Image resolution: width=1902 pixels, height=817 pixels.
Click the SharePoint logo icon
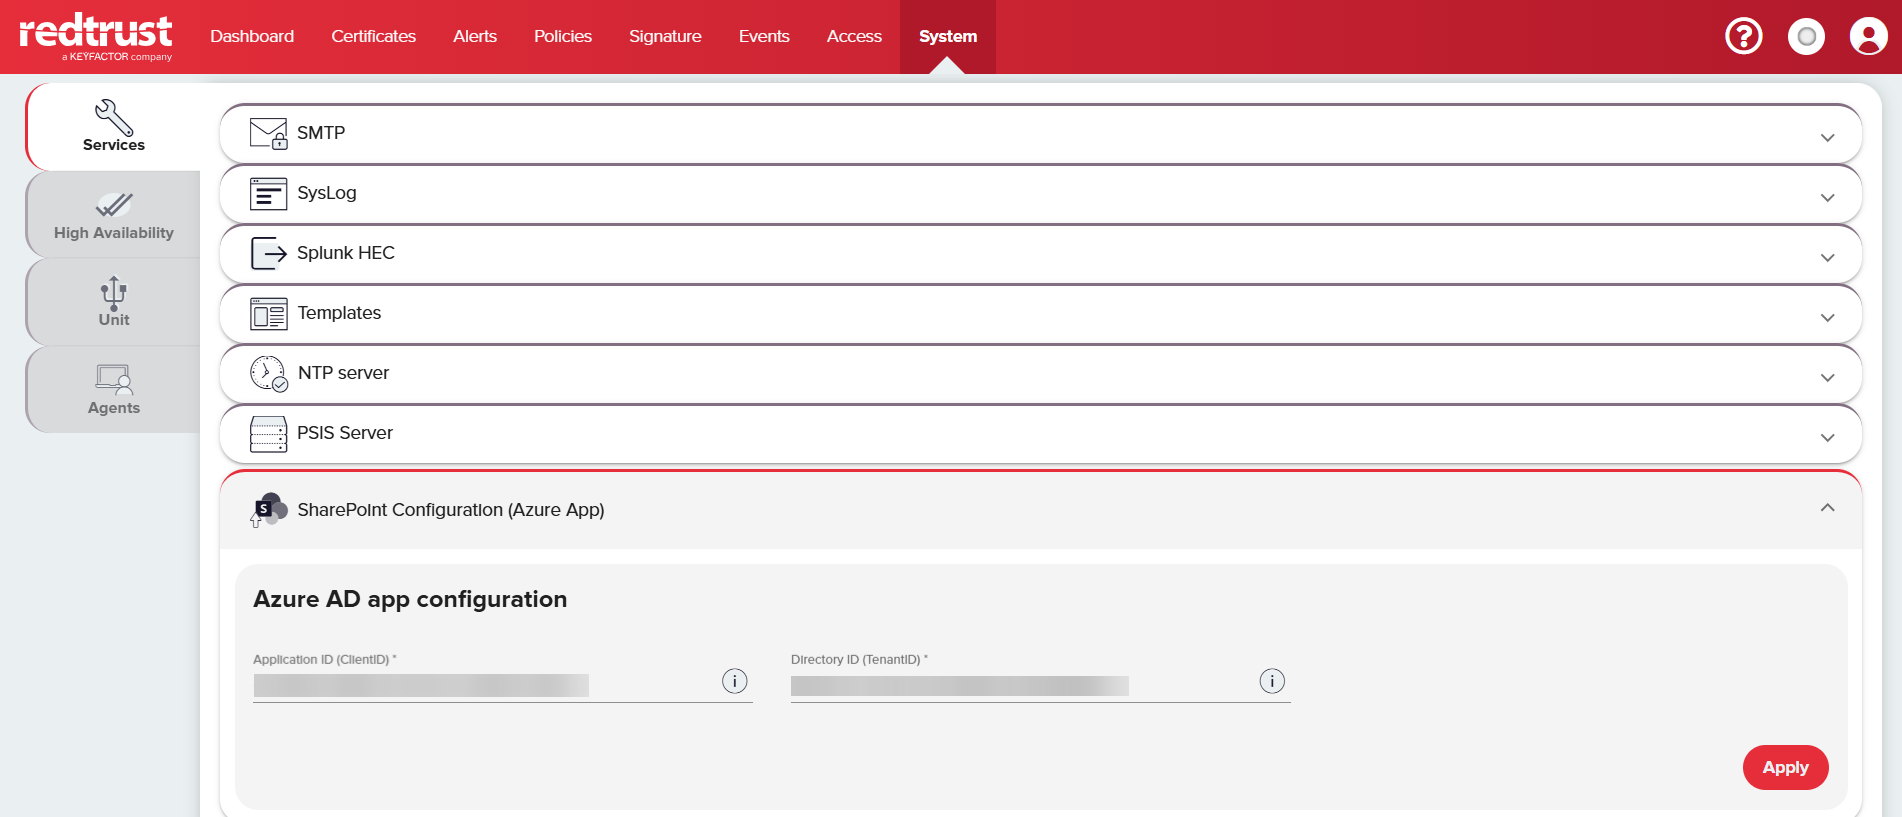[x=268, y=510]
